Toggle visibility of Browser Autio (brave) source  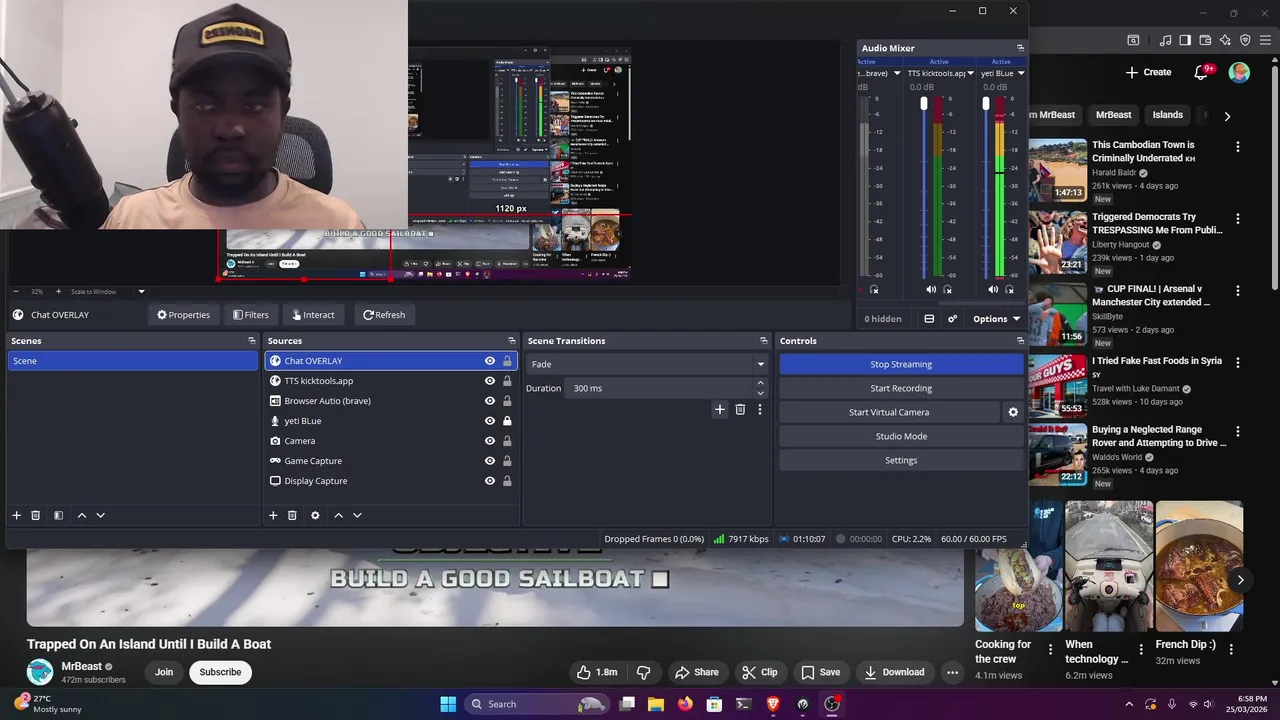pos(490,401)
